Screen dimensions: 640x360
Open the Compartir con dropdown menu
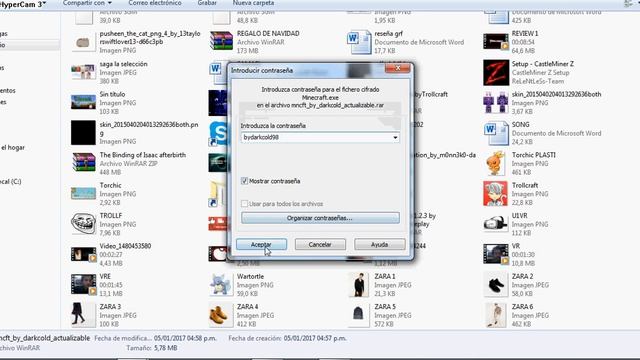[87, 3]
